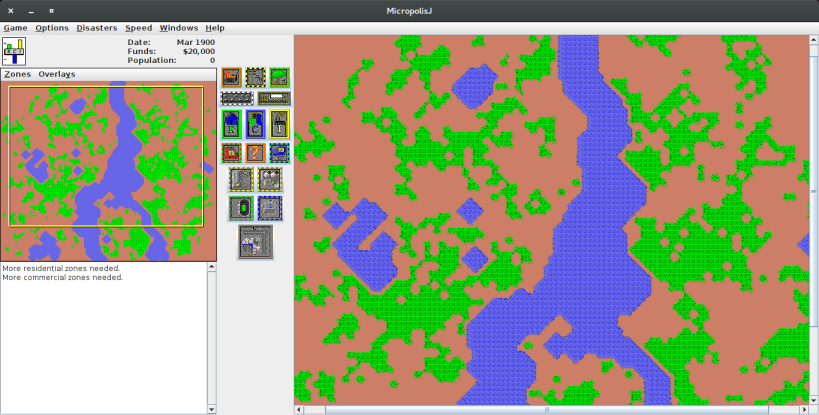Click the 'Date:' label

[139, 42]
